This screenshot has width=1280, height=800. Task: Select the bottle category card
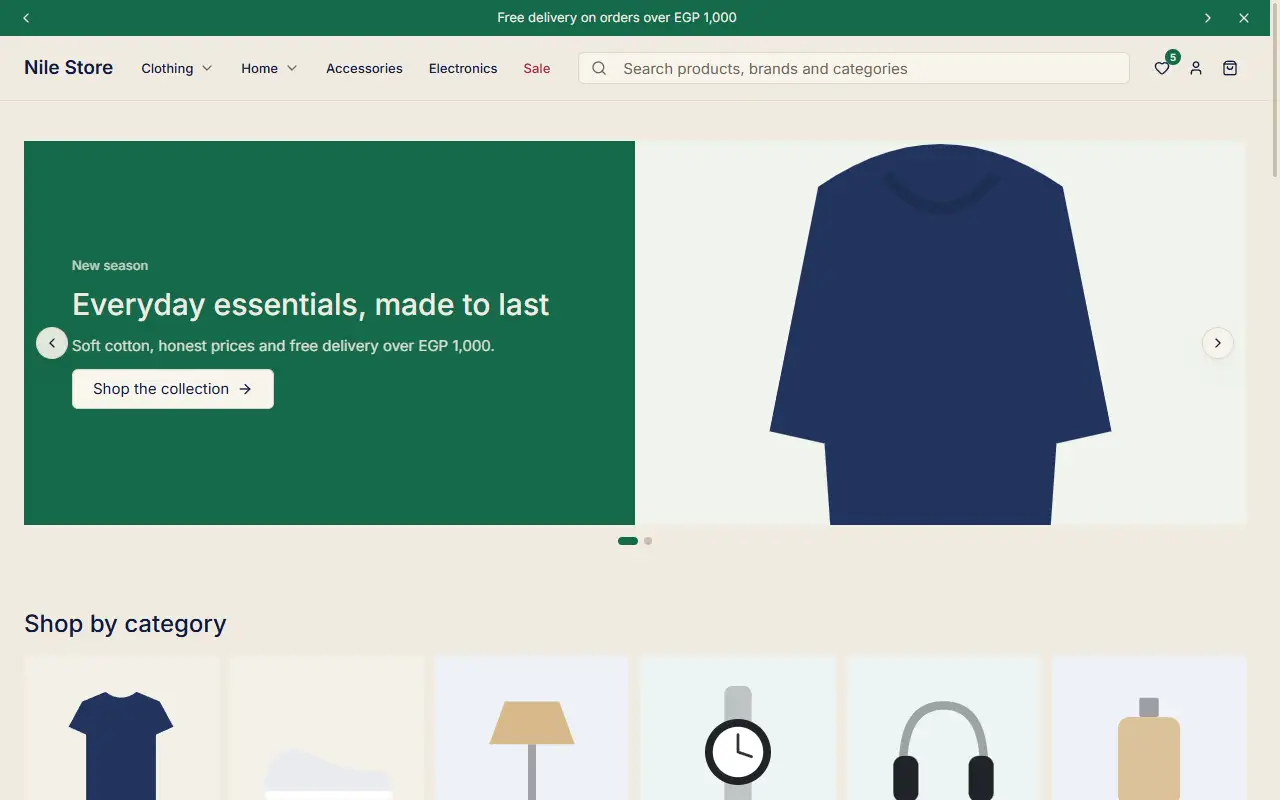[1149, 728]
